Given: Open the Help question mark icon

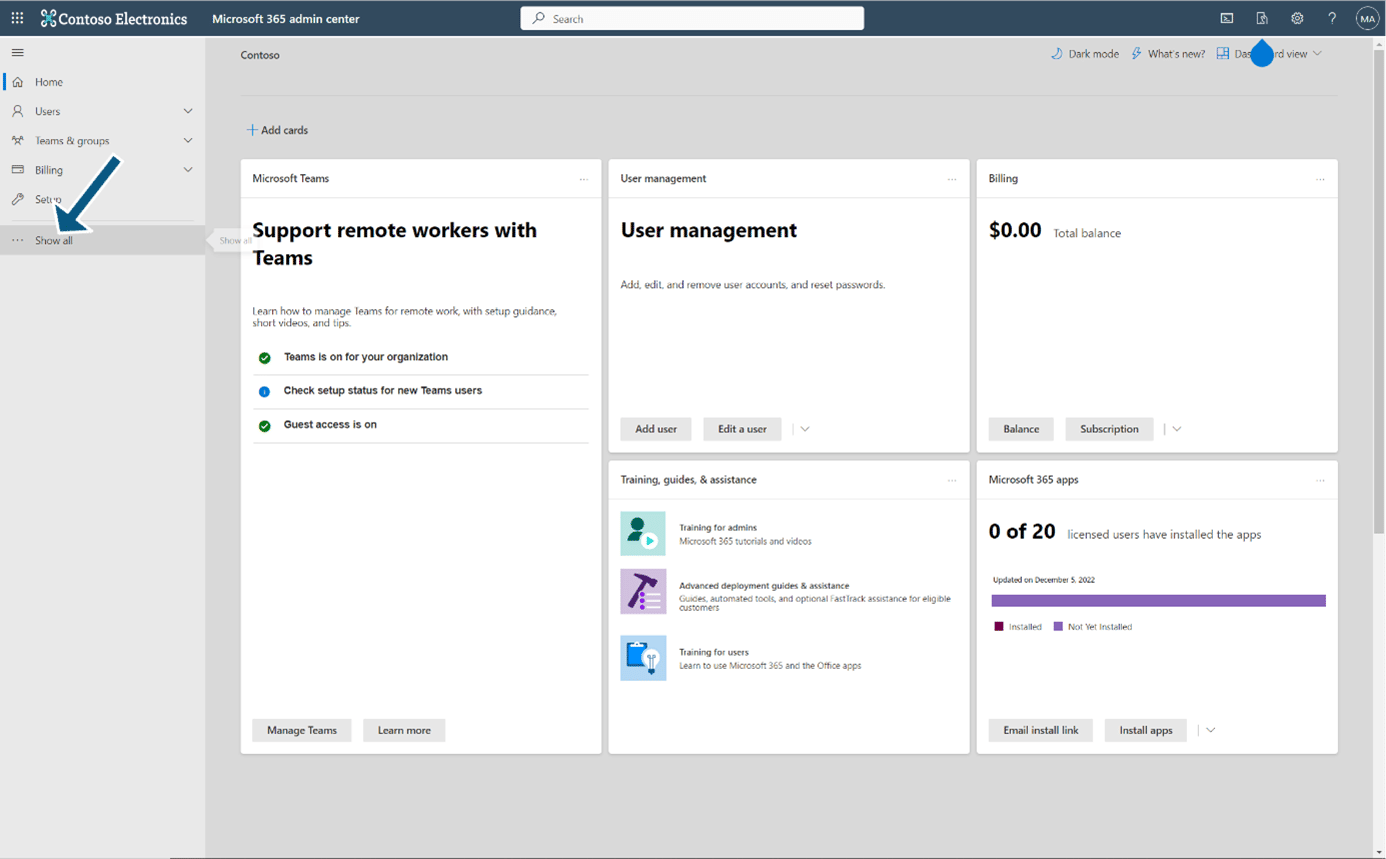Looking at the screenshot, I should tap(1332, 17).
